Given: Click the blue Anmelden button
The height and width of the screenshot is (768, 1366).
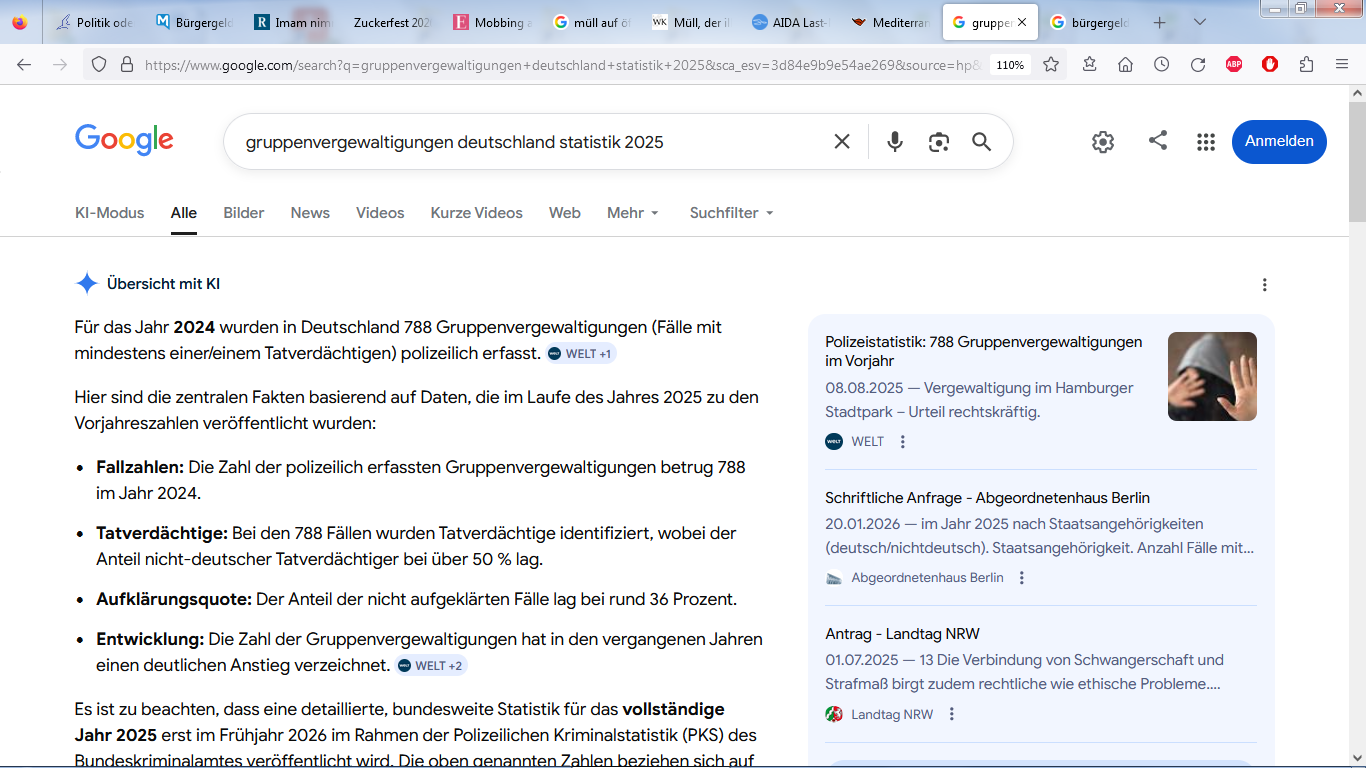Looking at the screenshot, I should click(1279, 141).
